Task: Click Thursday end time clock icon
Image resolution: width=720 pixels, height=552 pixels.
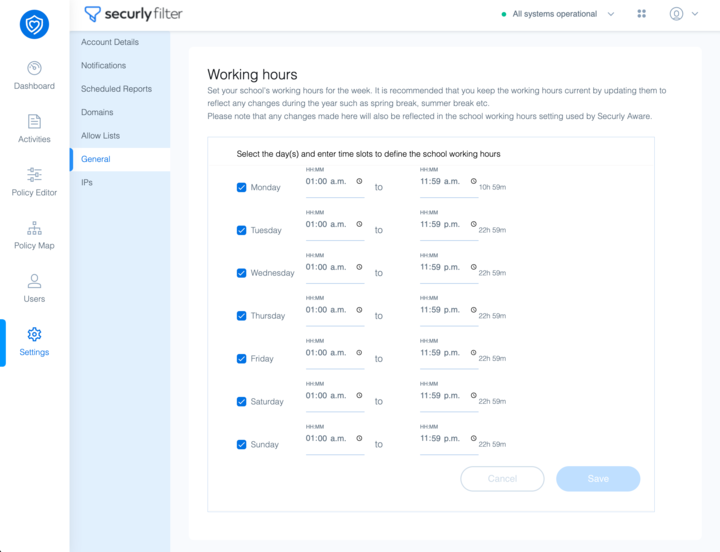Action: (473, 310)
